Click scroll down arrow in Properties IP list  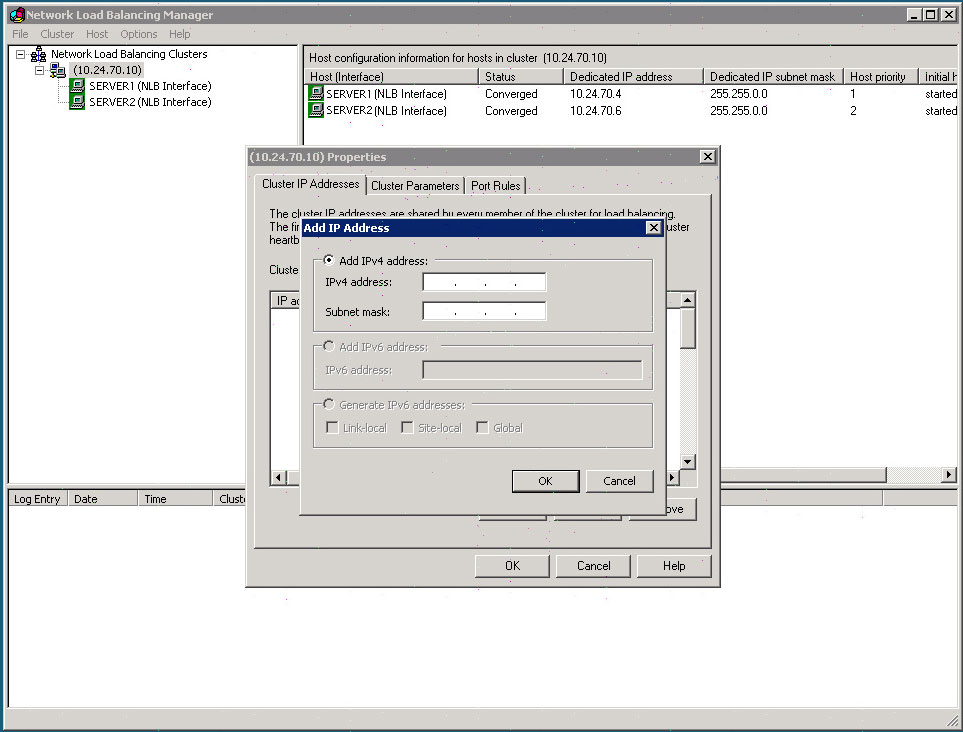point(687,461)
